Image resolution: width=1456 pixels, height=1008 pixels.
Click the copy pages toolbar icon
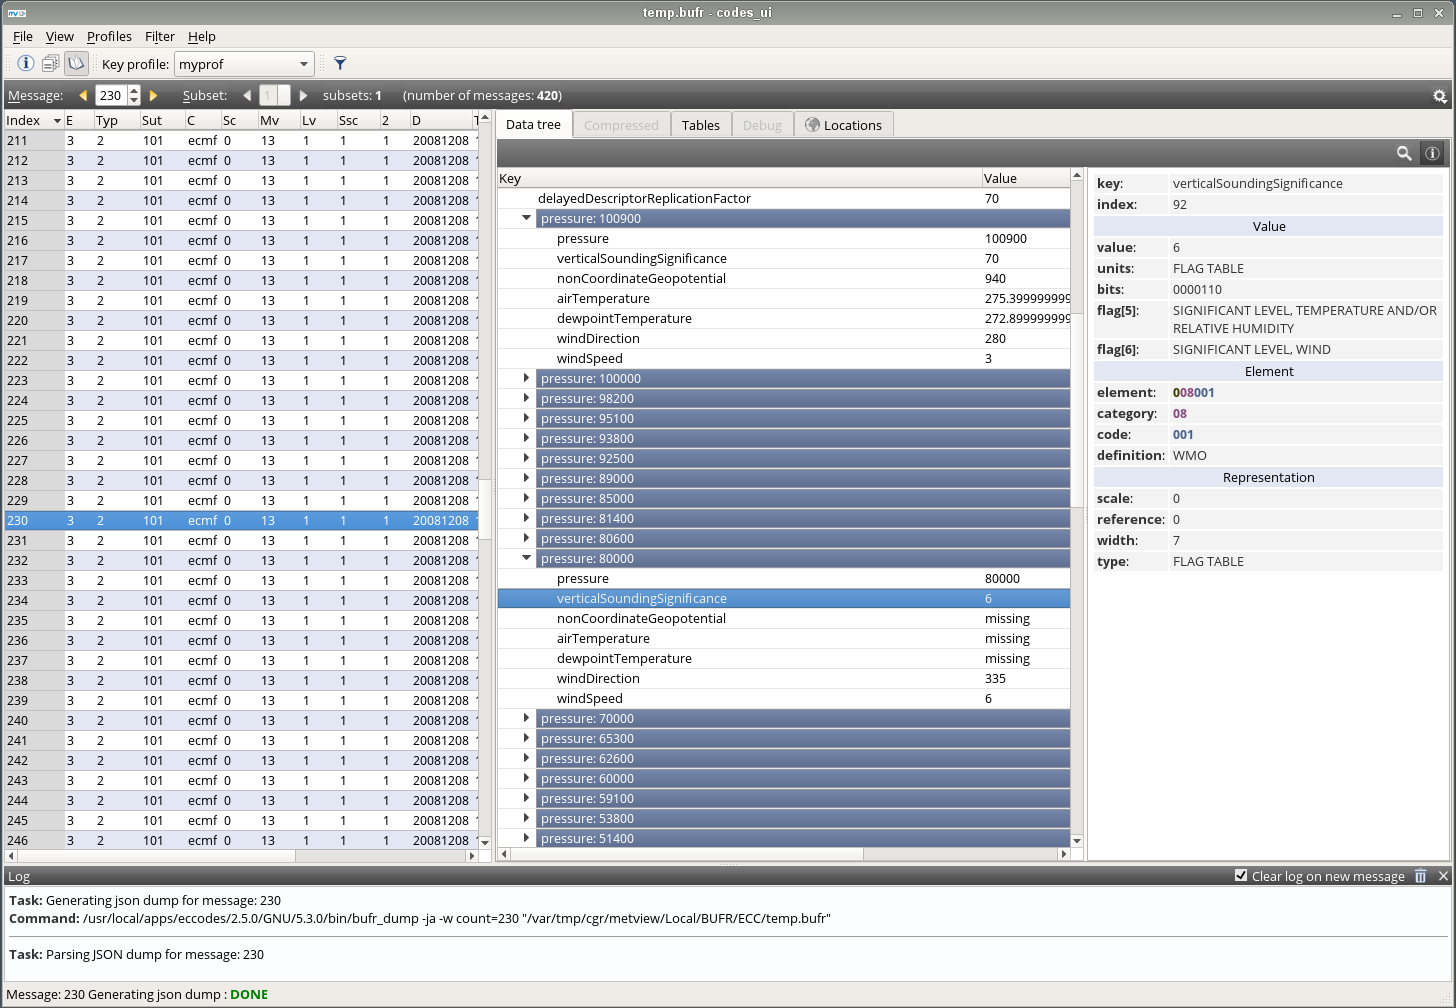(50, 63)
